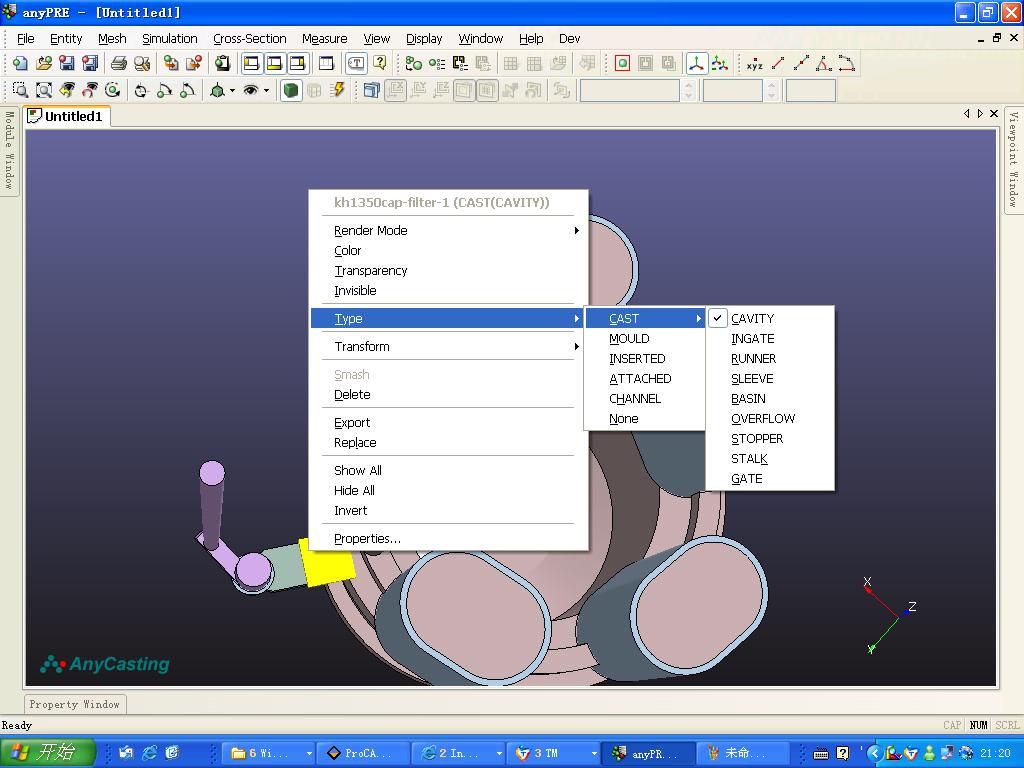The height and width of the screenshot is (768, 1024).
Task: Choose INGATE from the CAST submenu
Action: point(769,339)
